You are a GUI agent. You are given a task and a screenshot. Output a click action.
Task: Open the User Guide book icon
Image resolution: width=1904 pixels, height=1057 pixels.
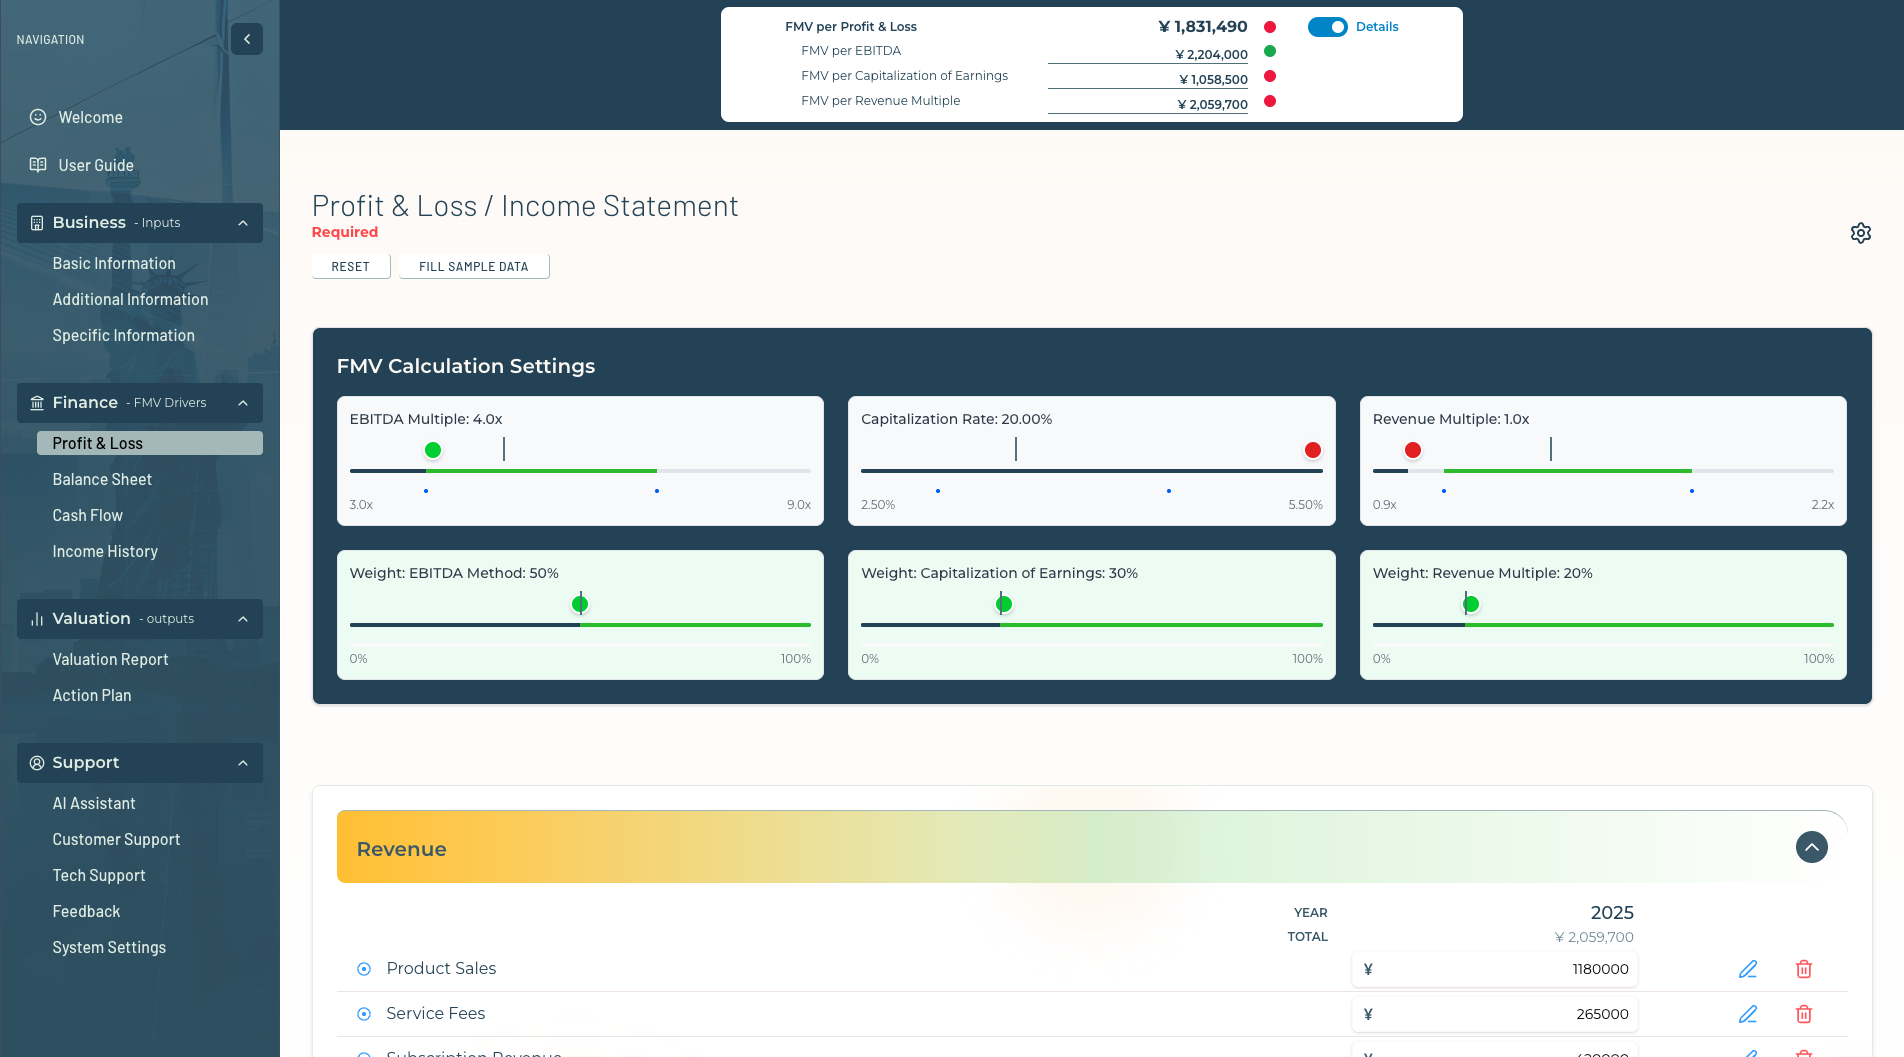click(37, 165)
